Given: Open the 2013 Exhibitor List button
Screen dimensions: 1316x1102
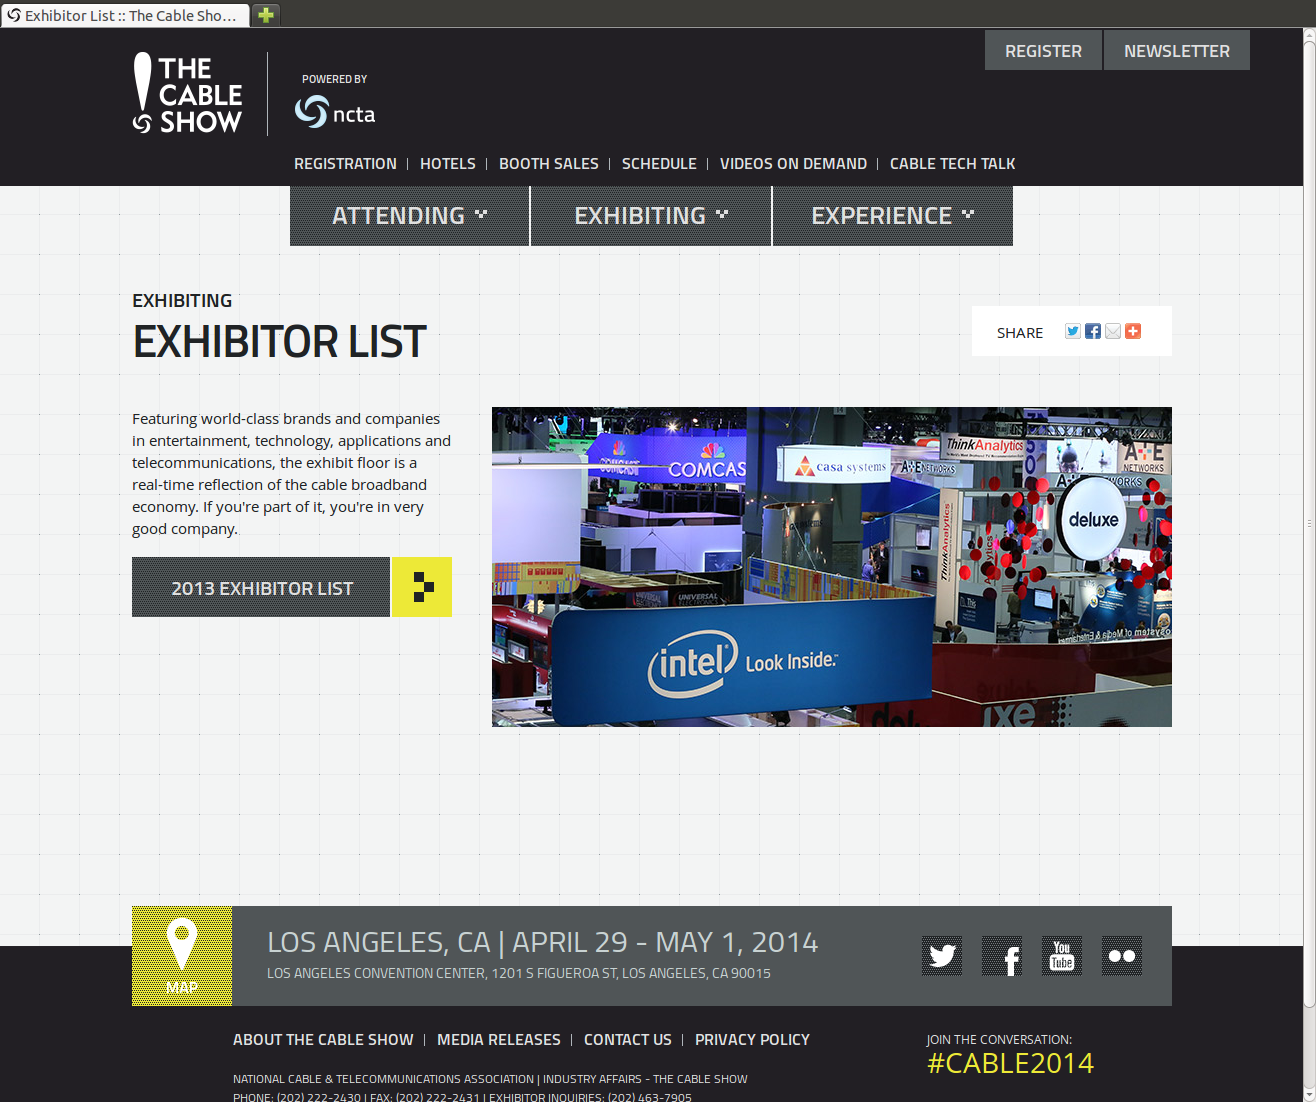Looking at the screenshot, I should 262,588.
